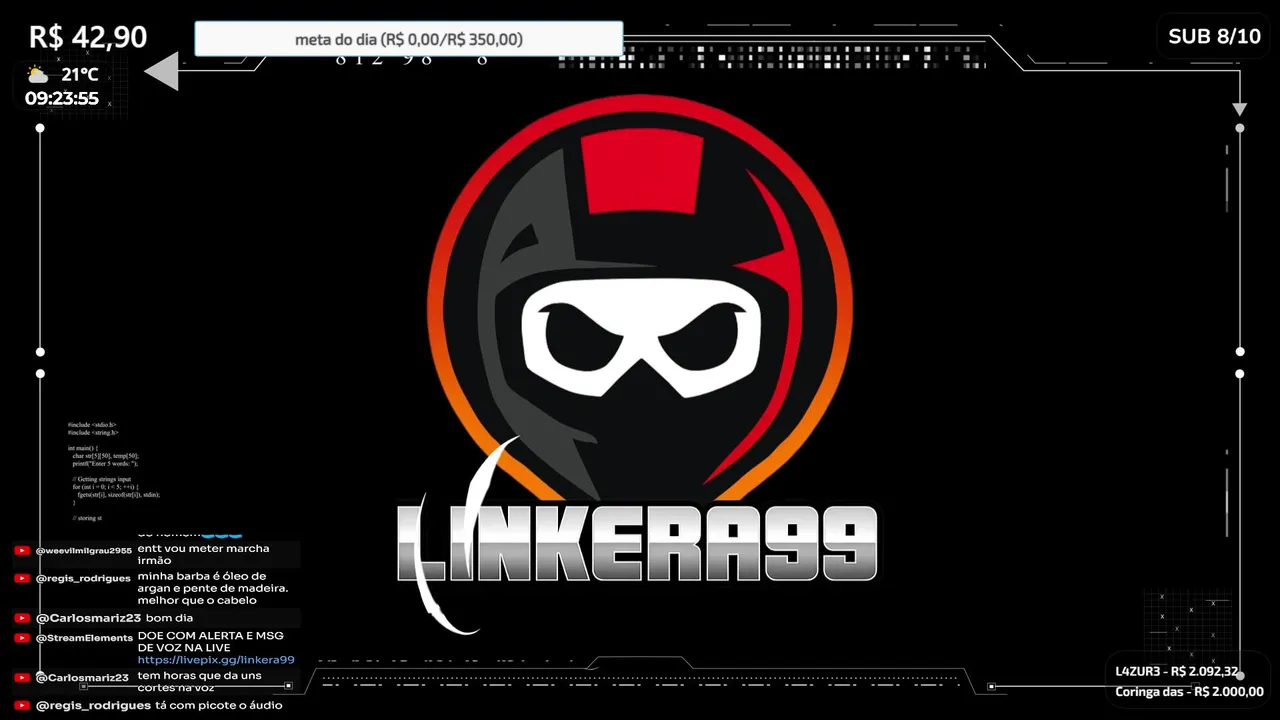The width and height of the screenshot is (1280, 720).
Task: Click YouTube icon beside 'tá com picote' message
Action: [22, 705]
